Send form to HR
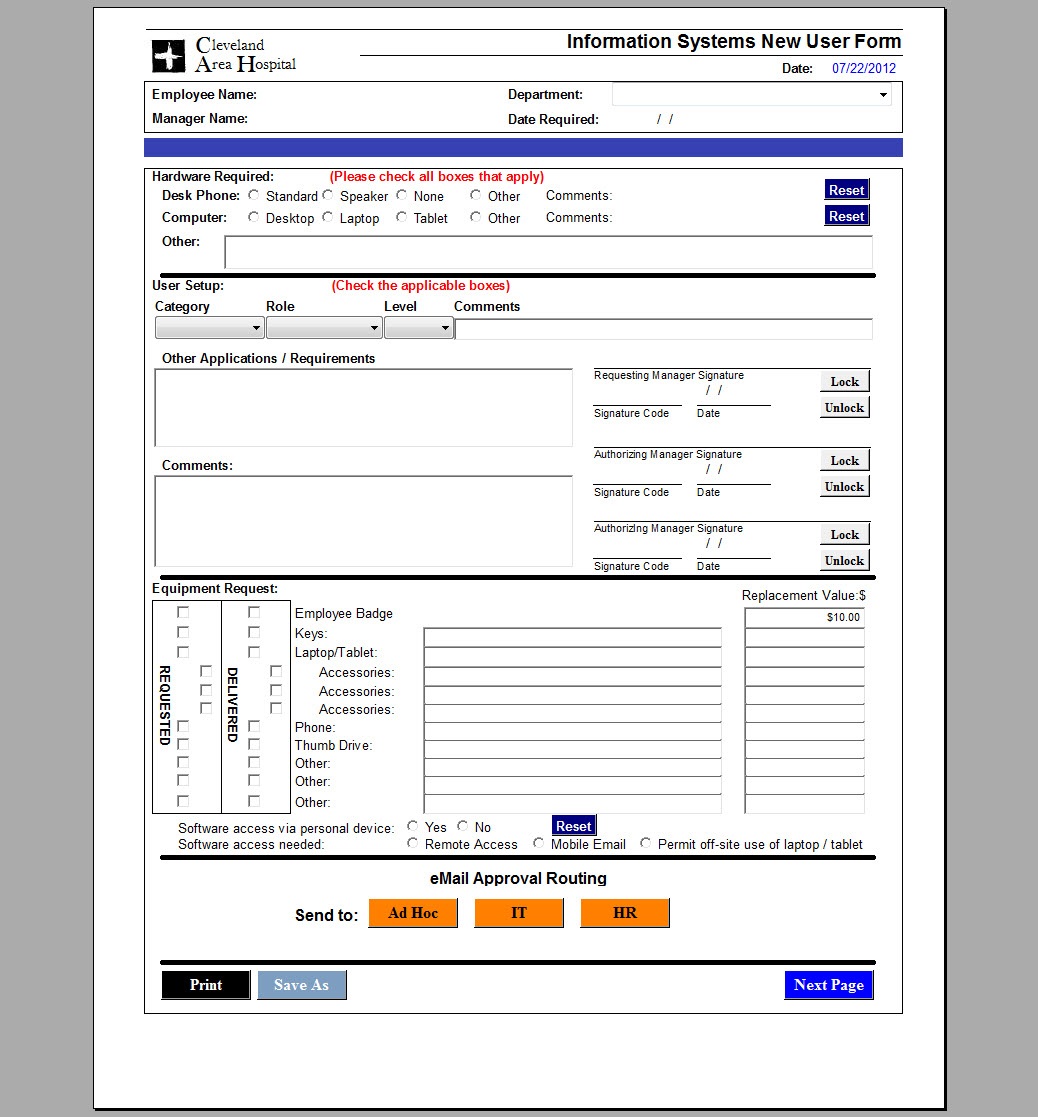The height and width of the screenshot is (1117, 1038). 625,913
